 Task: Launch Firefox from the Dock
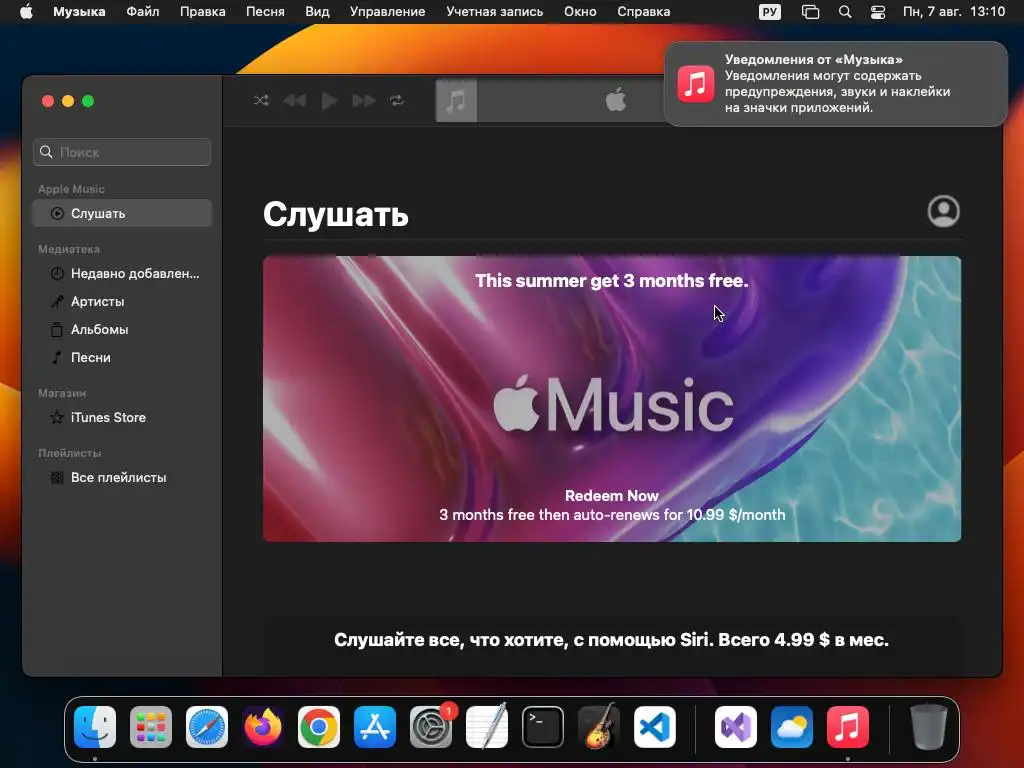click(x=263, y=727)
